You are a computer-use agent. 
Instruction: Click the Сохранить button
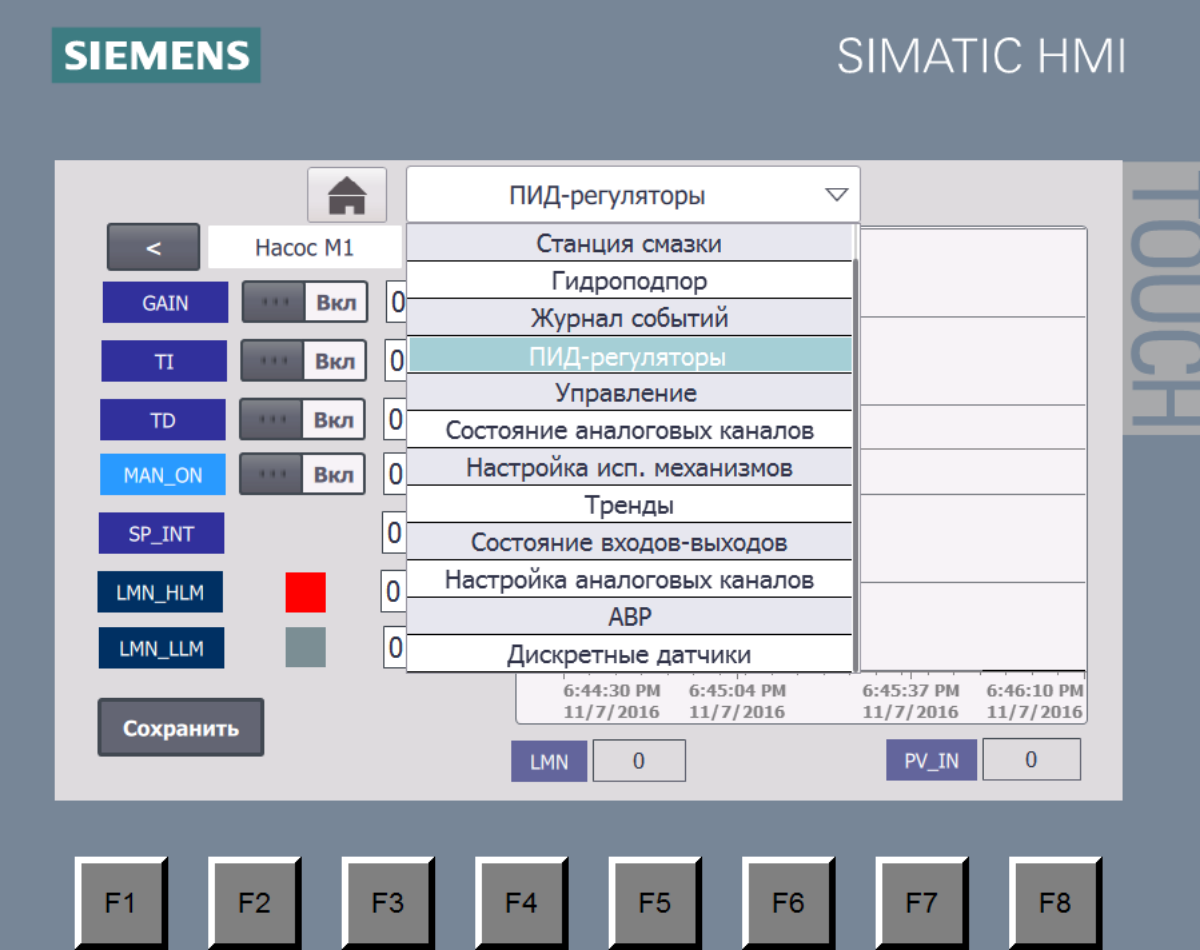(x=181, y=727)
